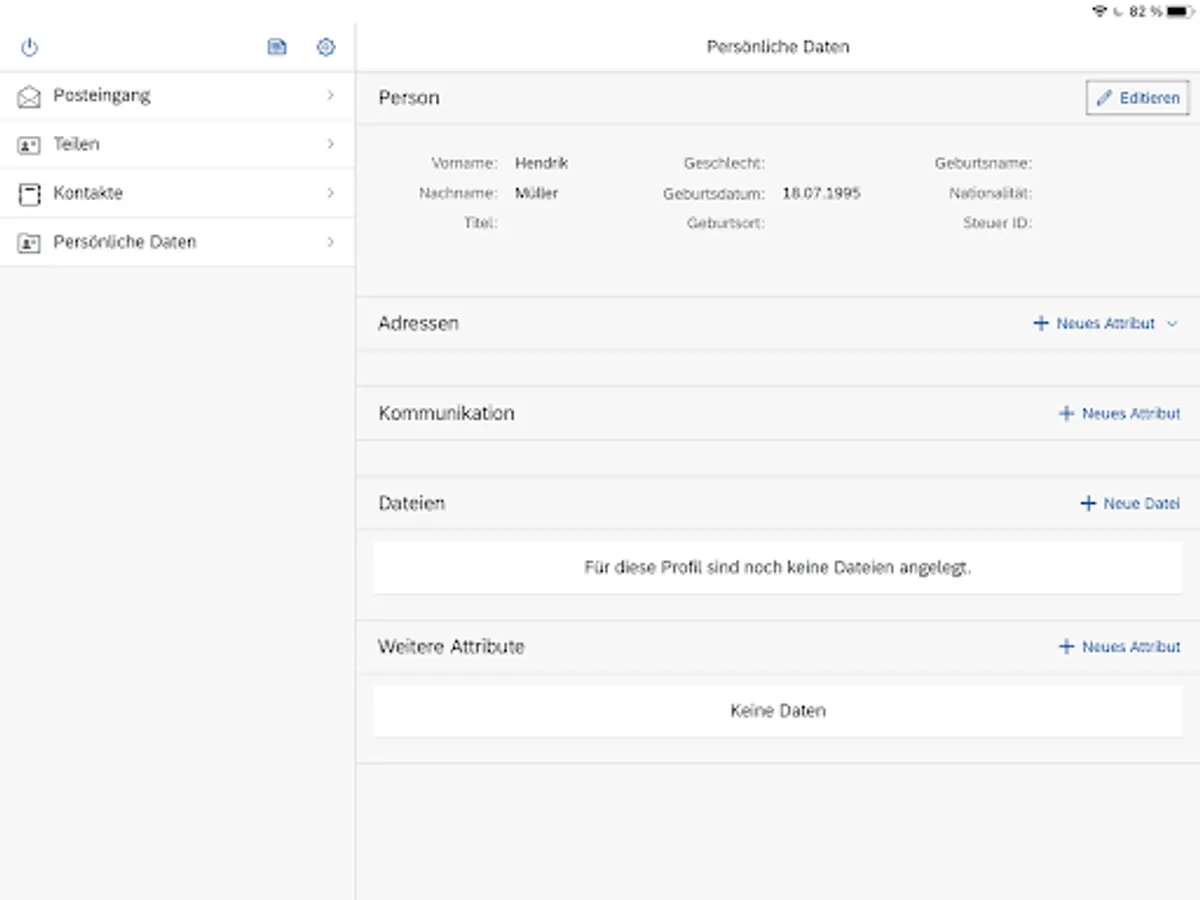This screenshot has height=900, width=1200.
Task: Click the Persönliche Daten card icon
Action: pos(29,242)
